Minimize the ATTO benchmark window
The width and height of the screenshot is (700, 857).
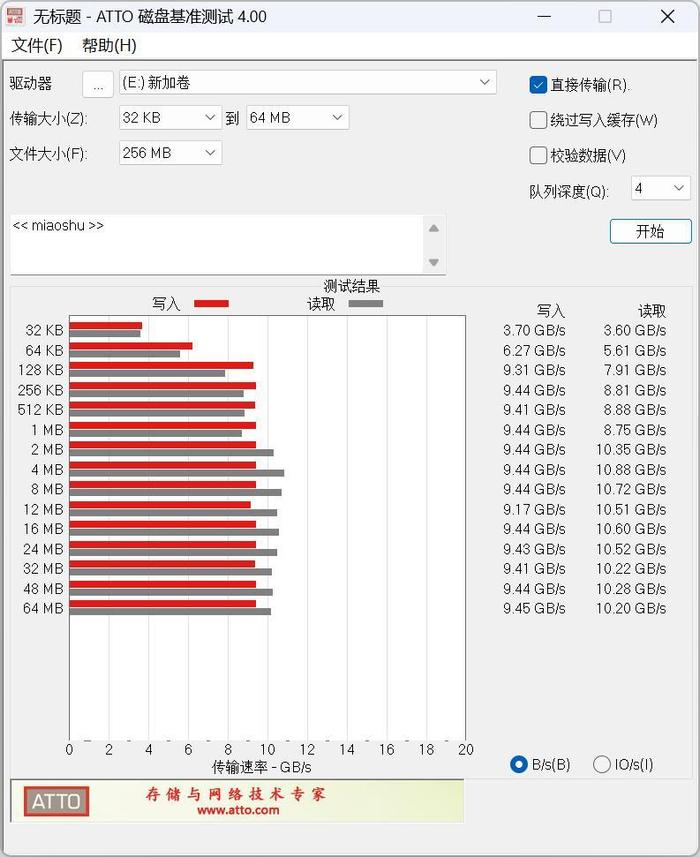pyautogui.click(x=544, y=16)
